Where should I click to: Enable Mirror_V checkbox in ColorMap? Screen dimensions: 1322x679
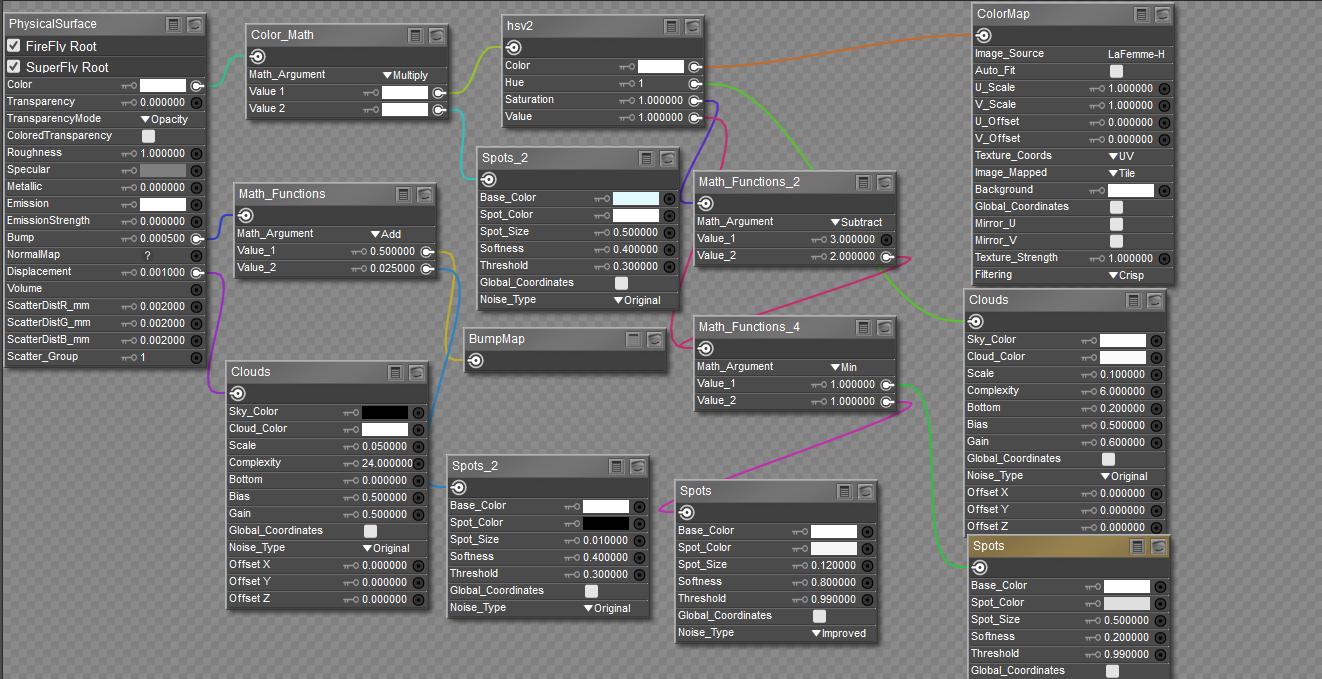tap(1117, 241)
